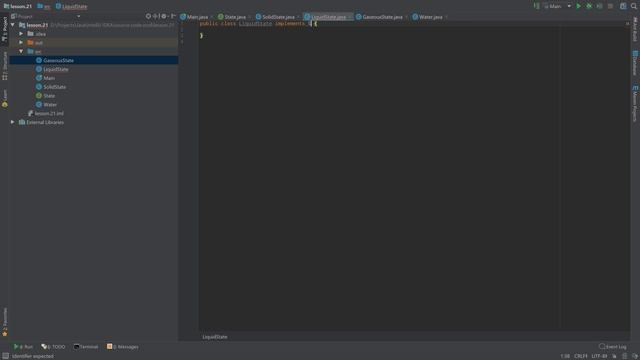Click the read-only lock icon in status bar

coord(614,356)
